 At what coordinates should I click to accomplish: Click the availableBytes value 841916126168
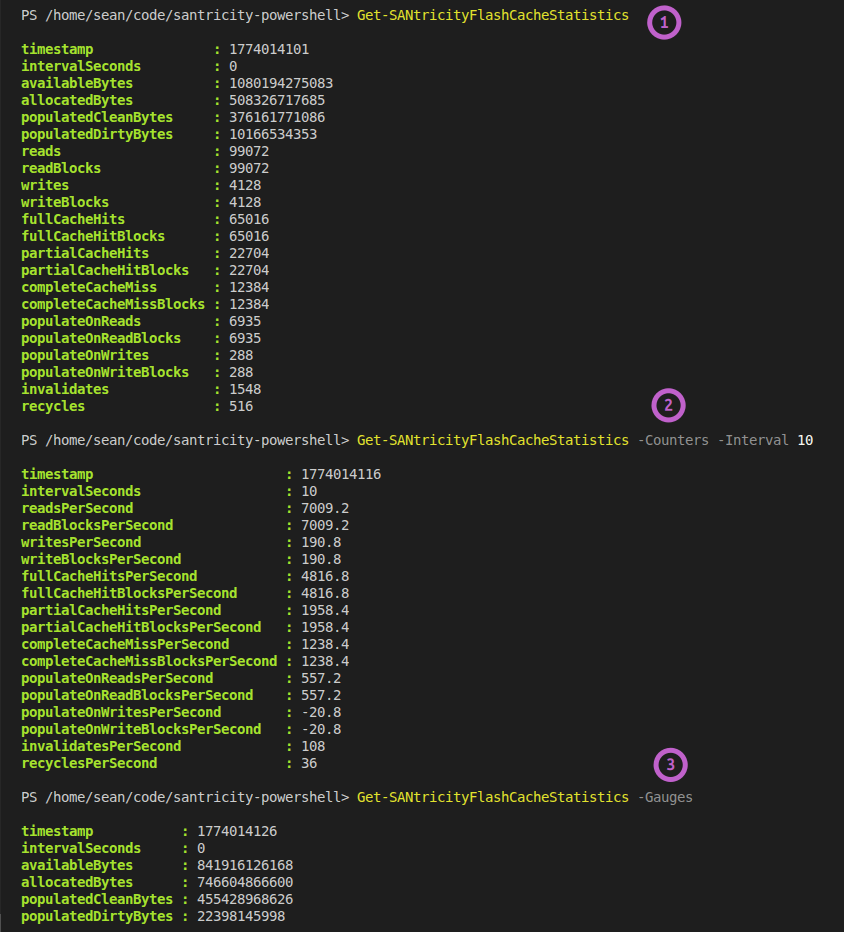[245, 865]
